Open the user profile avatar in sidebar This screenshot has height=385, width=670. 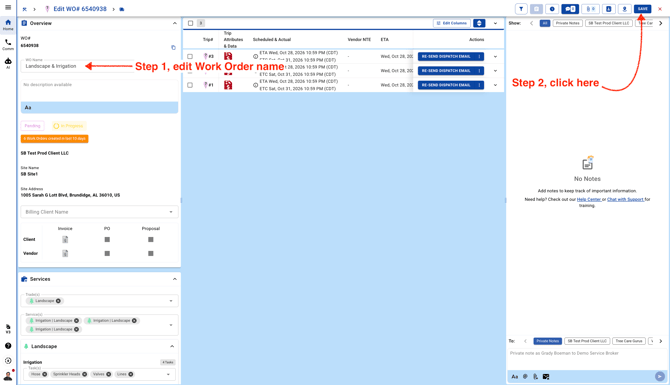pos(8,376)
